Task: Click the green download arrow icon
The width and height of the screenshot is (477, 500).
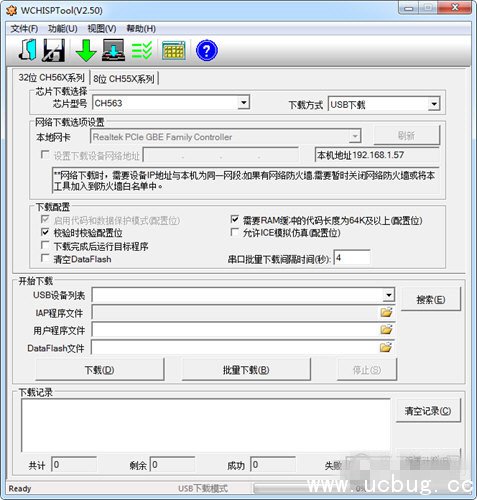Action: (86, 50)
